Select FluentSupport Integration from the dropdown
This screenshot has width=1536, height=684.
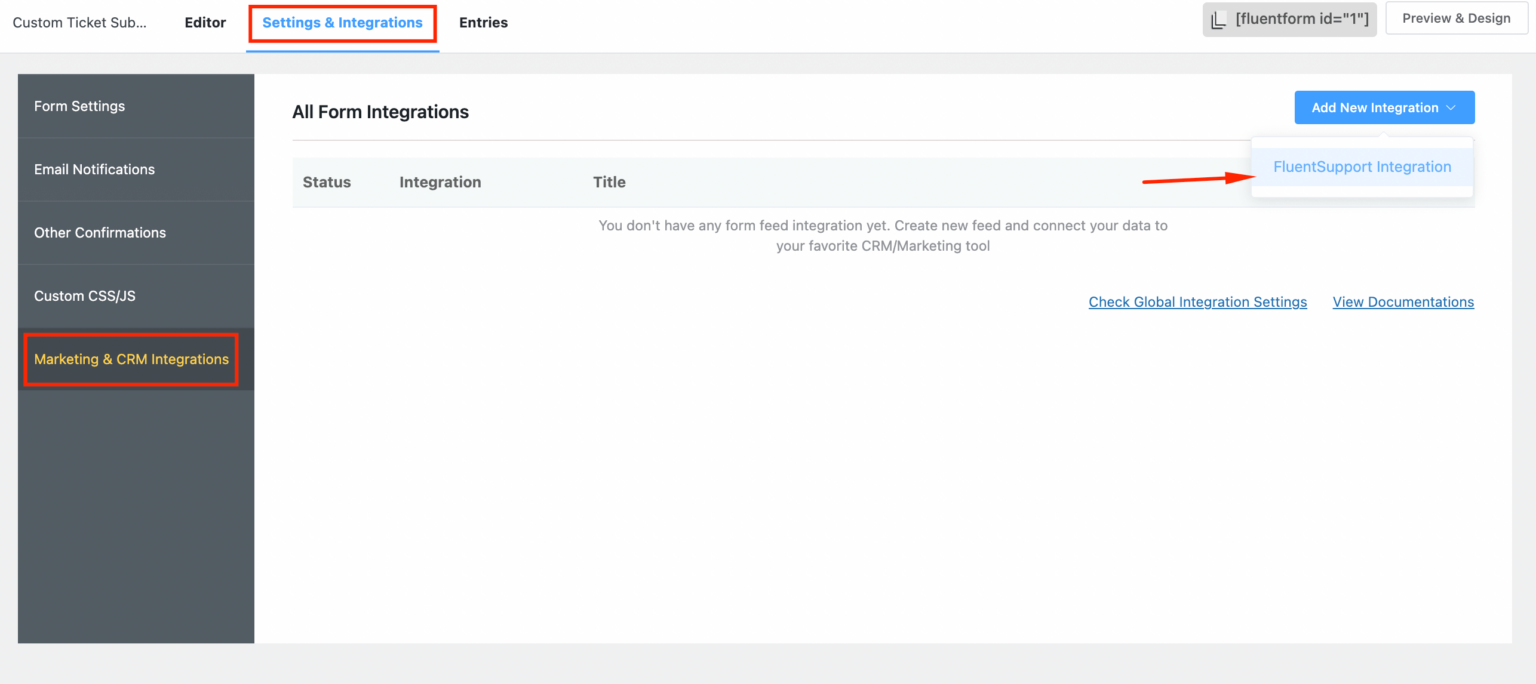tap(1362, 166)
